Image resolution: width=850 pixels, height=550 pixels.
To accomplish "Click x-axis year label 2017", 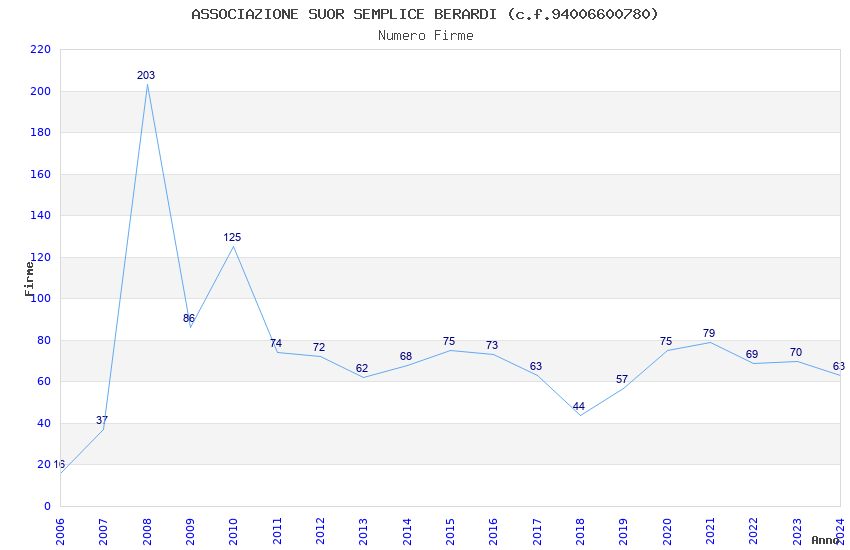I will (x=537, y=531).
